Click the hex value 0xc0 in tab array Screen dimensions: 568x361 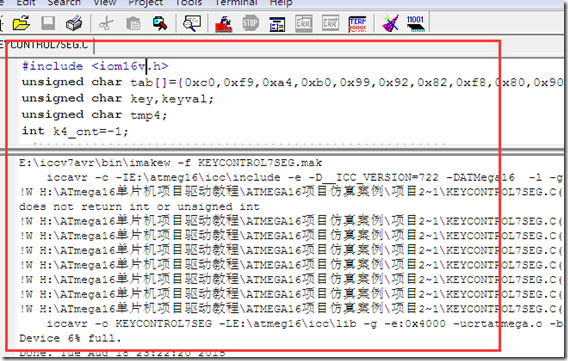pyautogui.click(x=200, y=83)
